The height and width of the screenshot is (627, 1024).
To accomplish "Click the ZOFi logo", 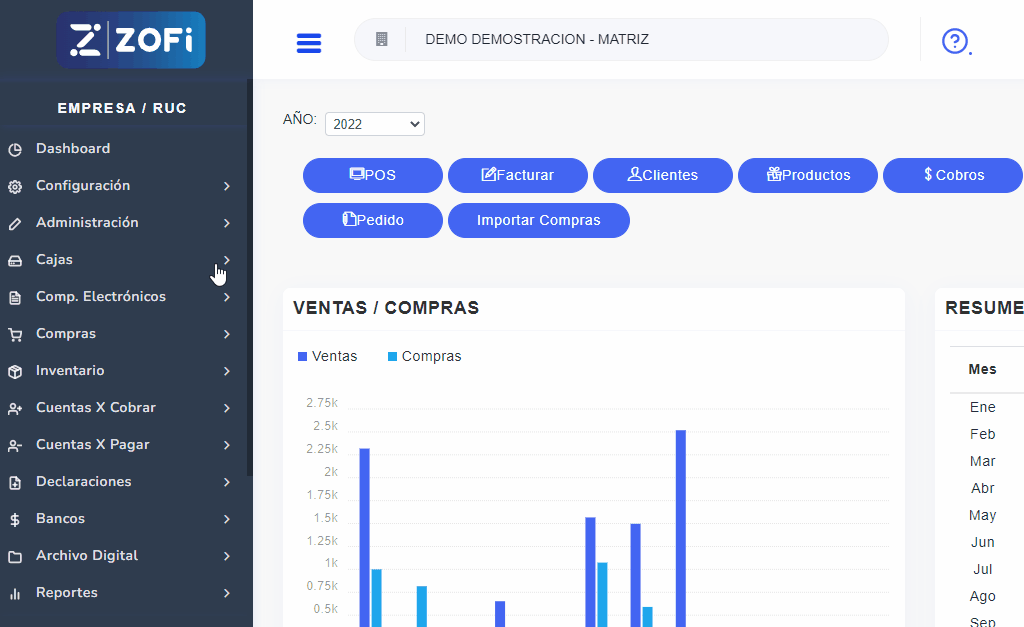I will tap(131, 40).
